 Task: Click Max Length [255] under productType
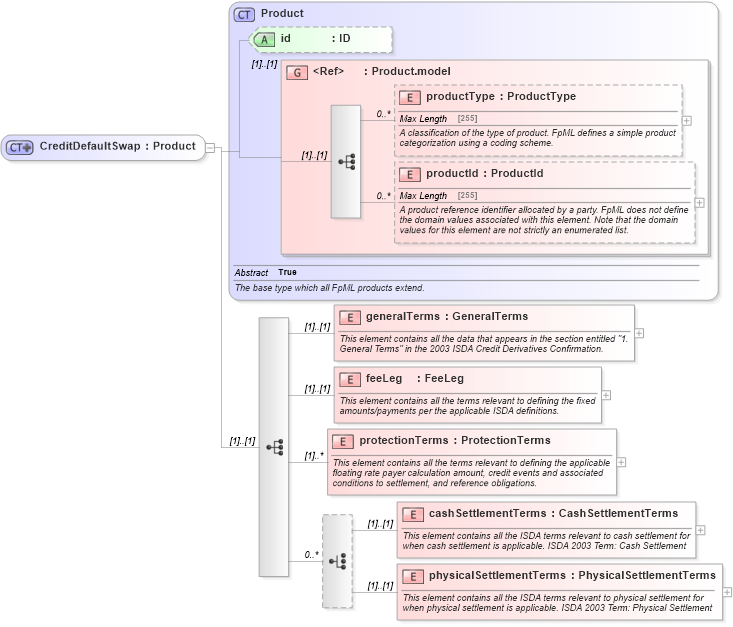pos(438,119)
